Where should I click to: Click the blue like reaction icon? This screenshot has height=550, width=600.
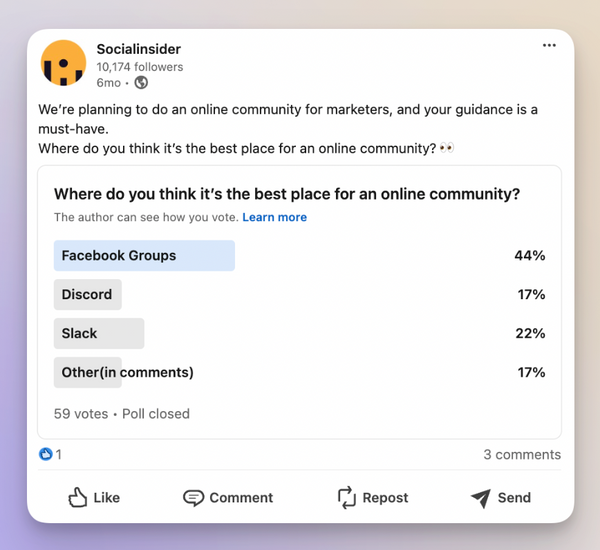[x=45, y=454]
